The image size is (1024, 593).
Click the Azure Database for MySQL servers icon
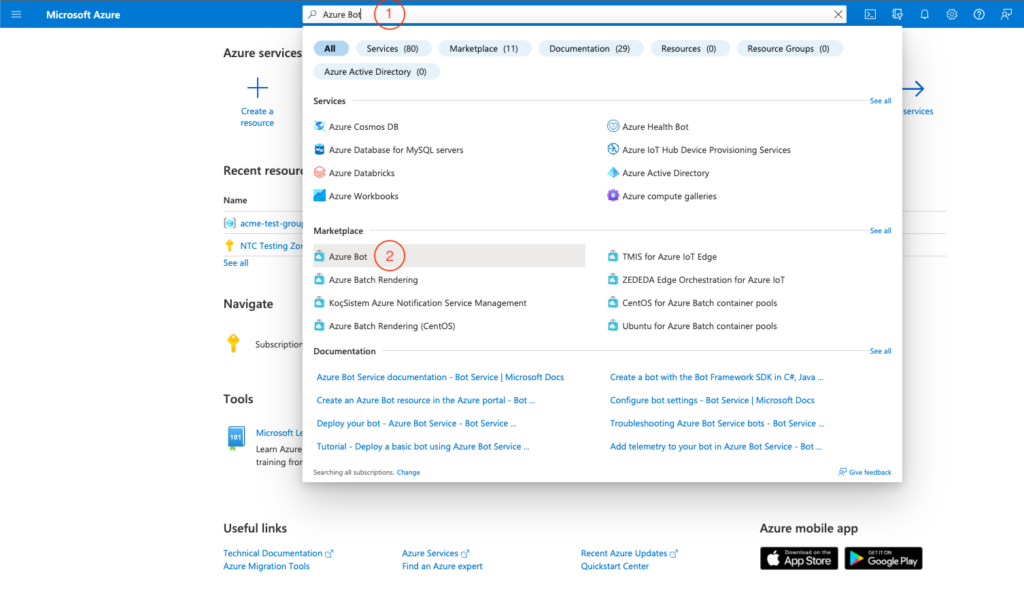click(319, 150)
